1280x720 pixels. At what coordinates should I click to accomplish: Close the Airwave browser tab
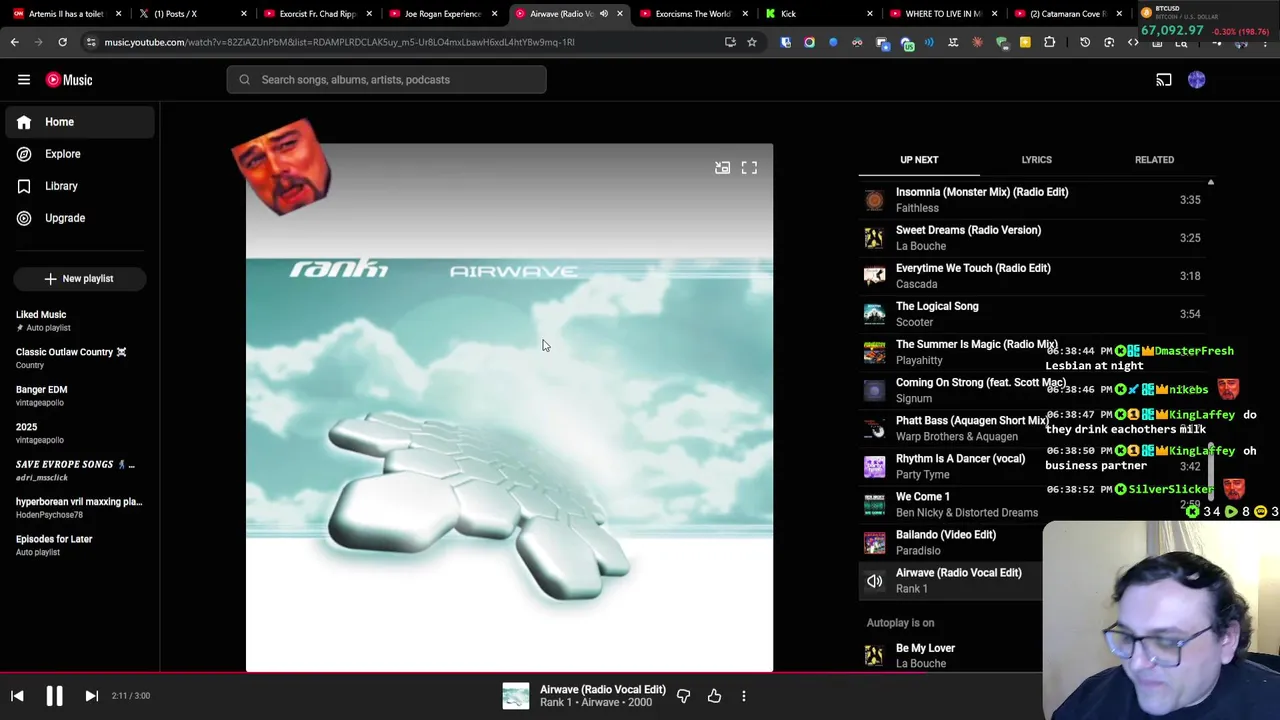tap(620, 14)
